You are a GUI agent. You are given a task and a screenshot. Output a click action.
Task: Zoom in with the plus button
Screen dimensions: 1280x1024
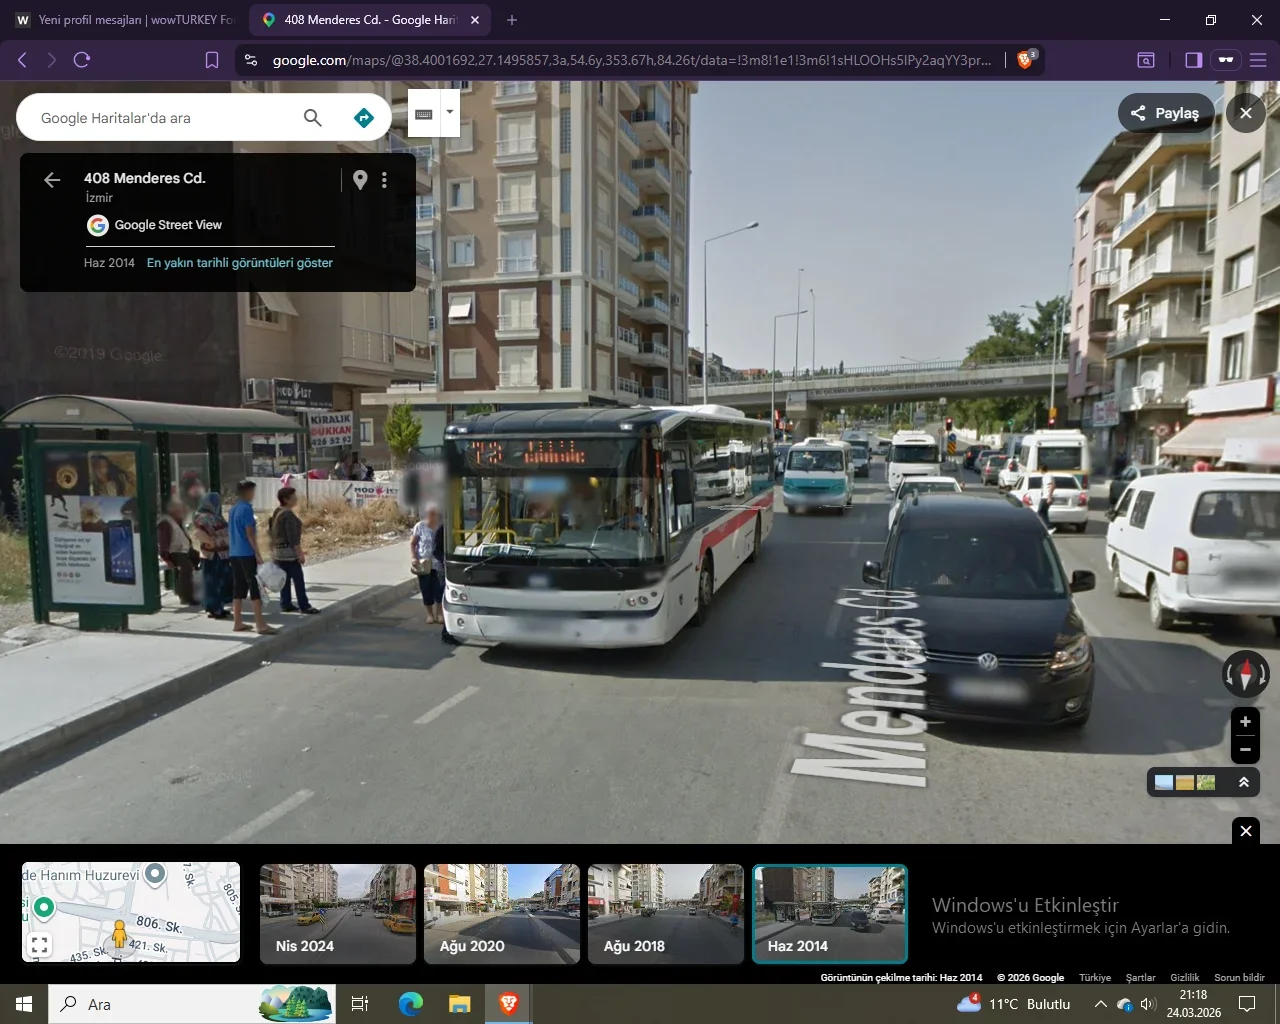(x=1245, y=721)
